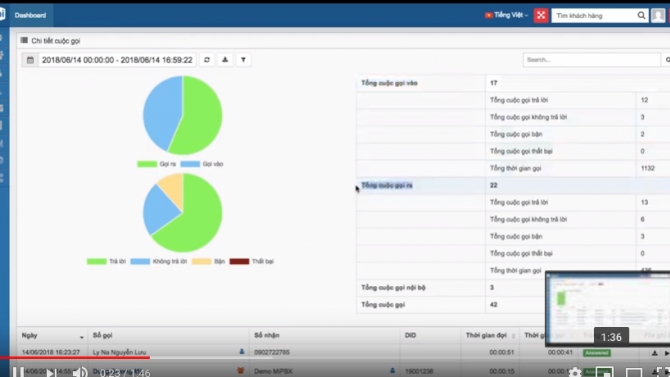Screen dimensions: 670x377
Task: Click the date range field starting 2018/06/14
Action: click(117, 60)
